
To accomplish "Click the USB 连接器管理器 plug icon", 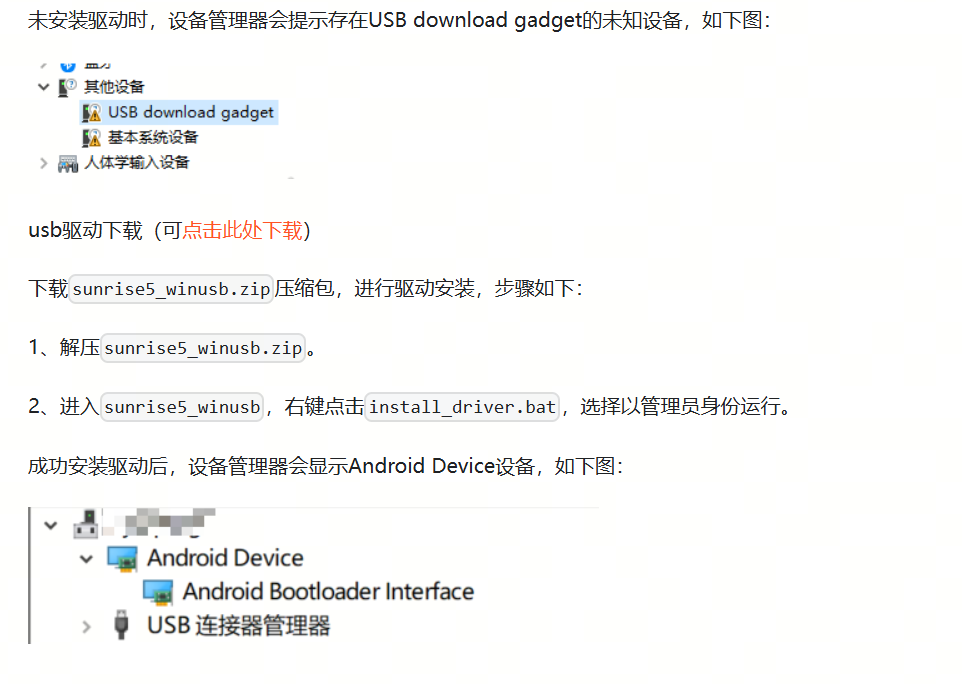I will pyautogui.click(x=121, y=625).
